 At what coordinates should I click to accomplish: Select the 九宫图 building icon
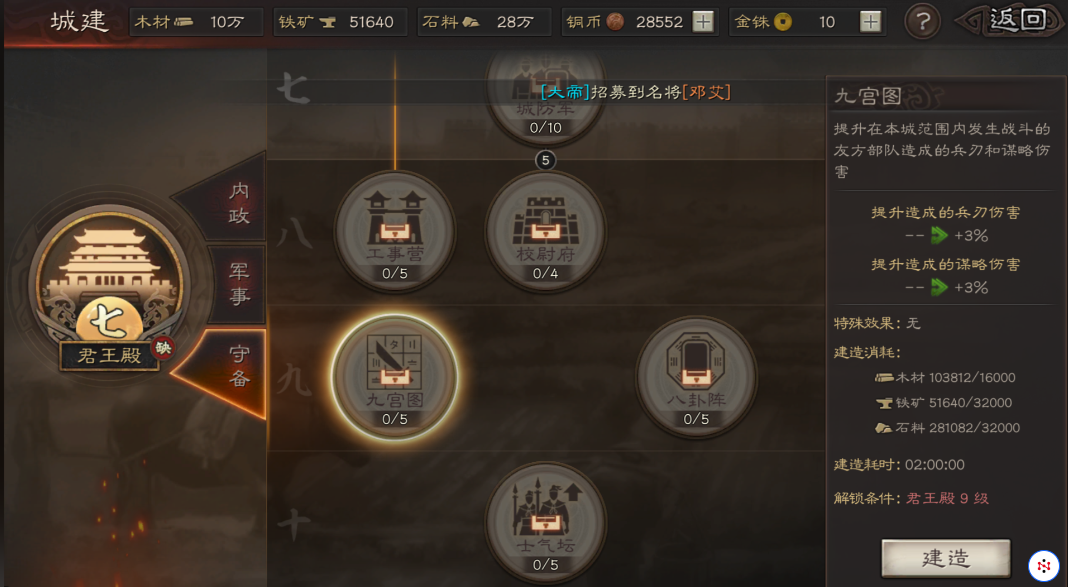click(394, 377)
